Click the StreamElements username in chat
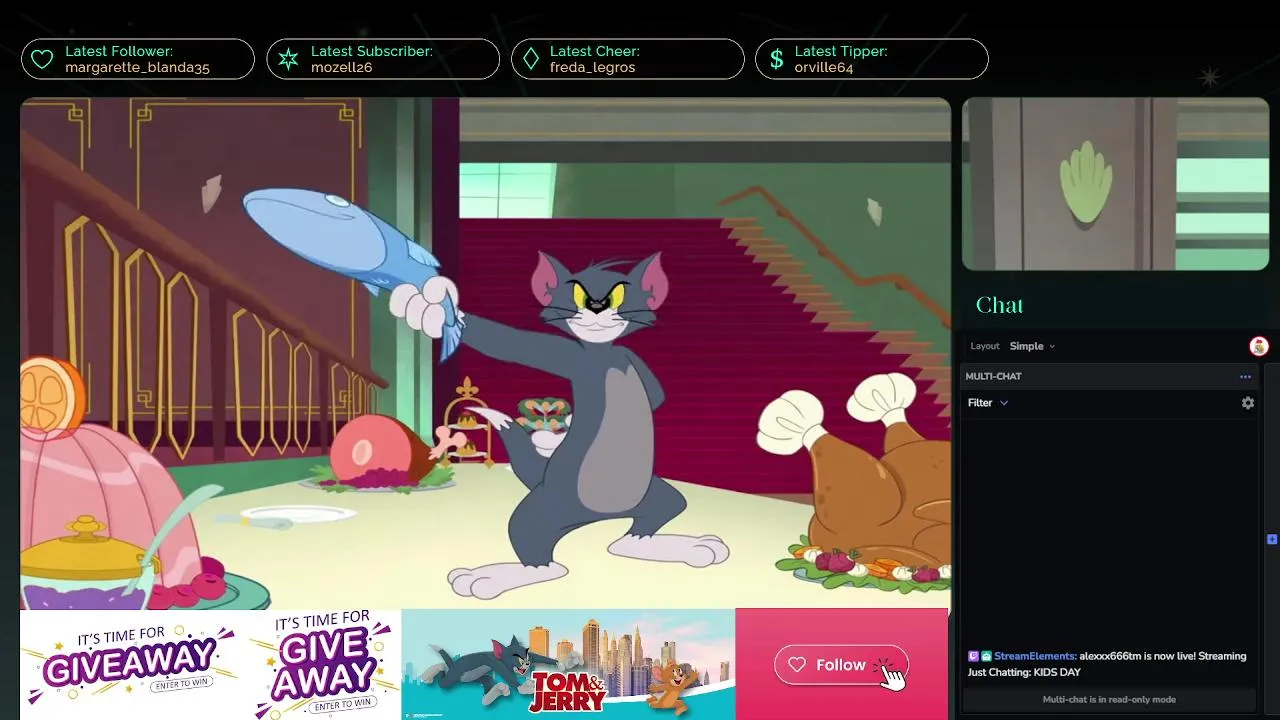 coord(1035,656)
